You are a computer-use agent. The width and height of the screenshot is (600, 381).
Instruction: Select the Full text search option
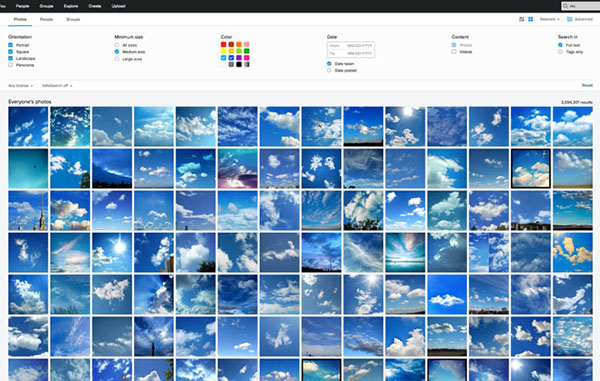tap(560, 45)
